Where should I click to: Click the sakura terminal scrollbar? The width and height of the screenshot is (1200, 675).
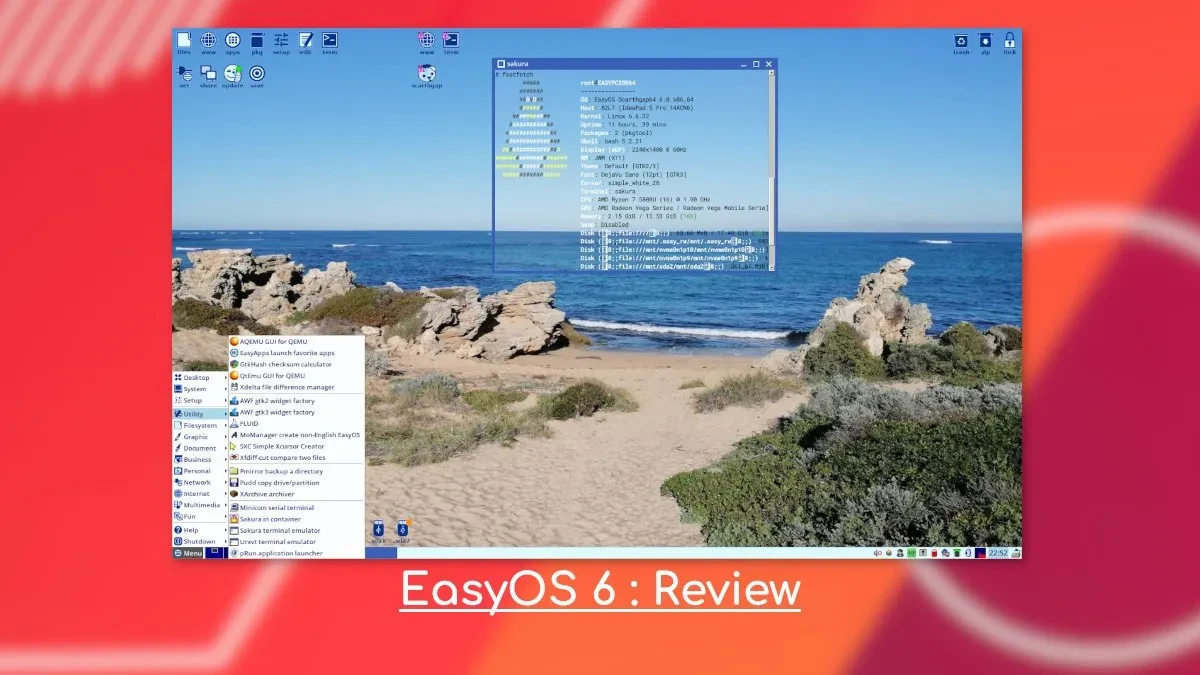point(771,170)
